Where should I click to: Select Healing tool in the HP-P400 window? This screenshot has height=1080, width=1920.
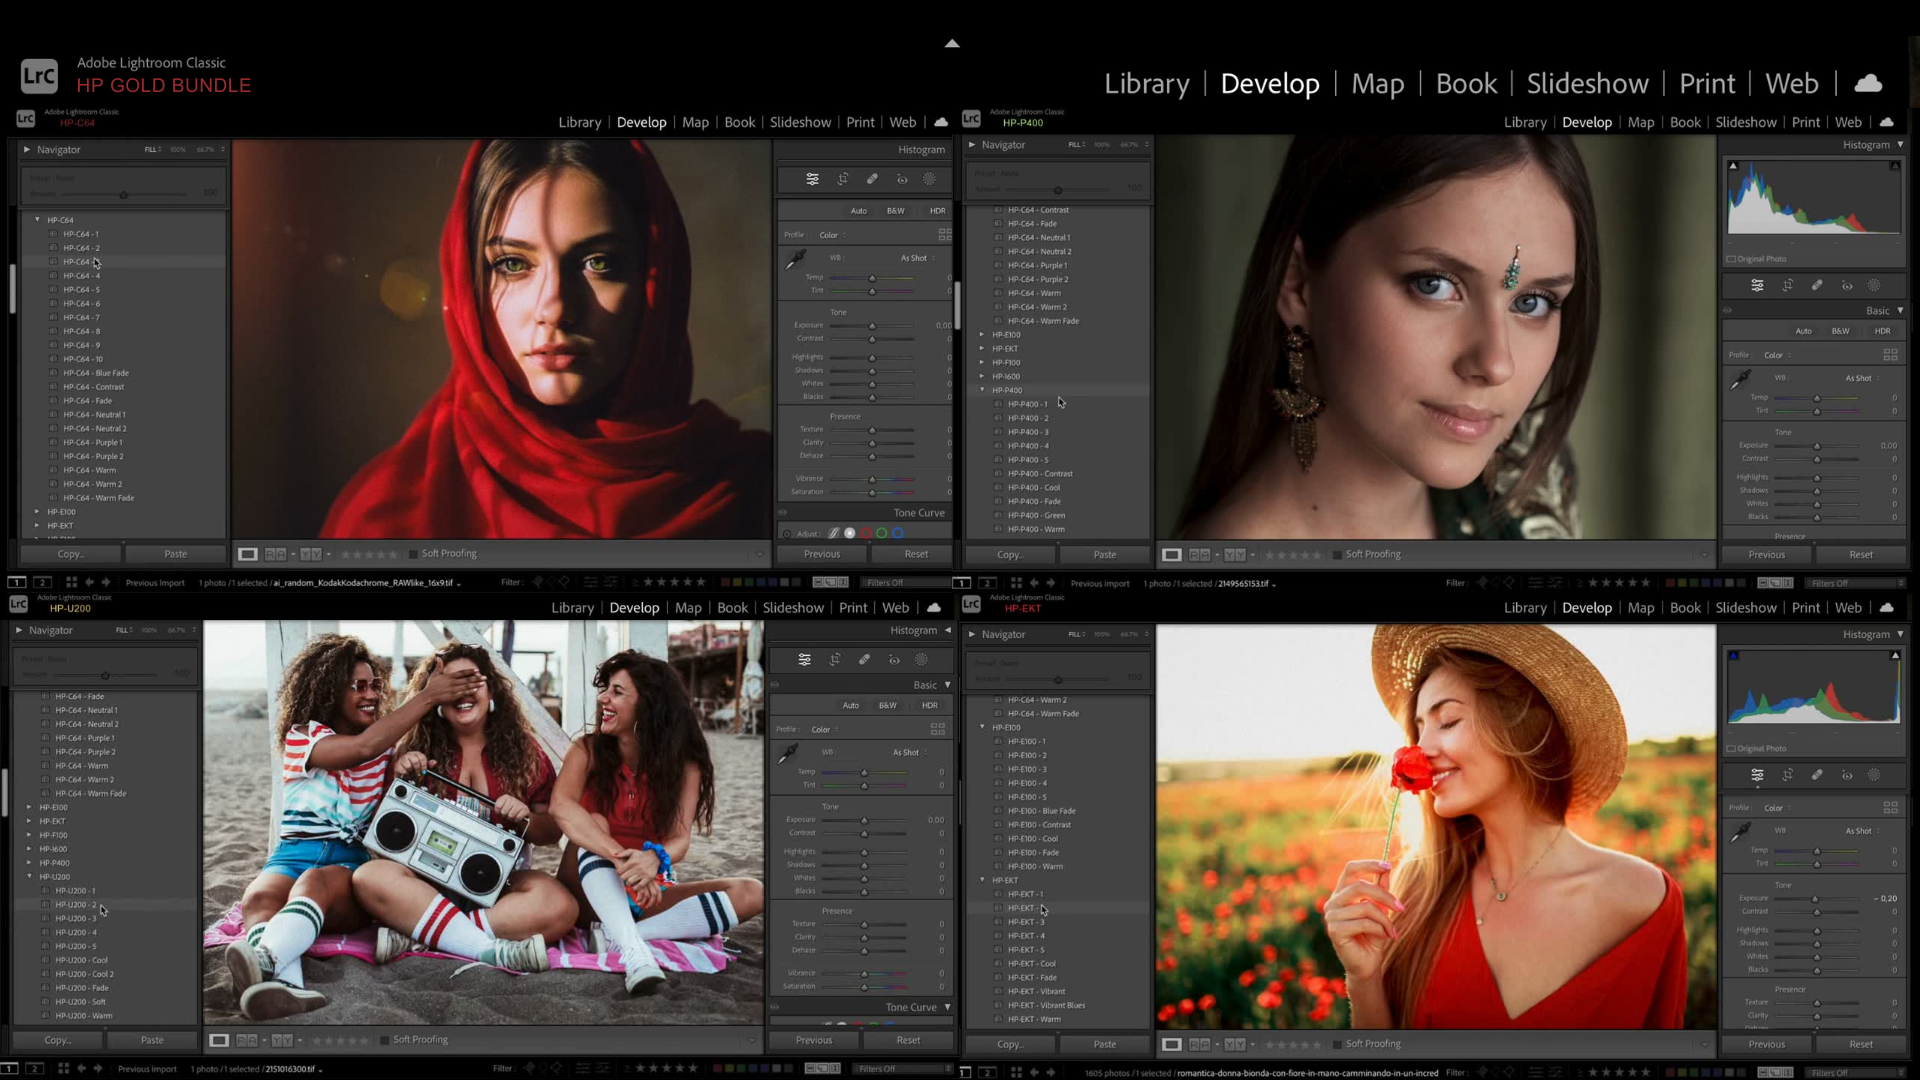click(1817, 286)
